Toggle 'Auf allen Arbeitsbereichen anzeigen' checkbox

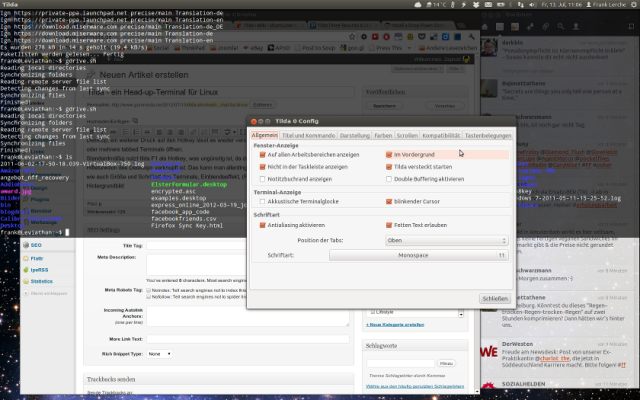point(262,155)
